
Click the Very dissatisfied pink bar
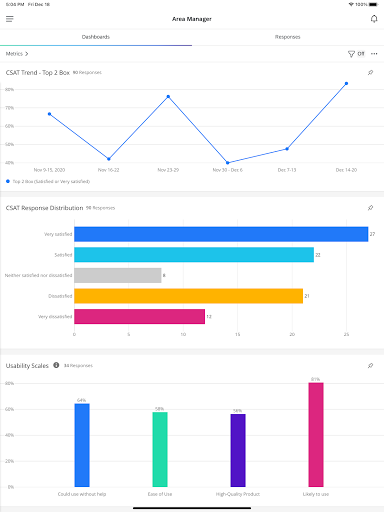(140, 316)
